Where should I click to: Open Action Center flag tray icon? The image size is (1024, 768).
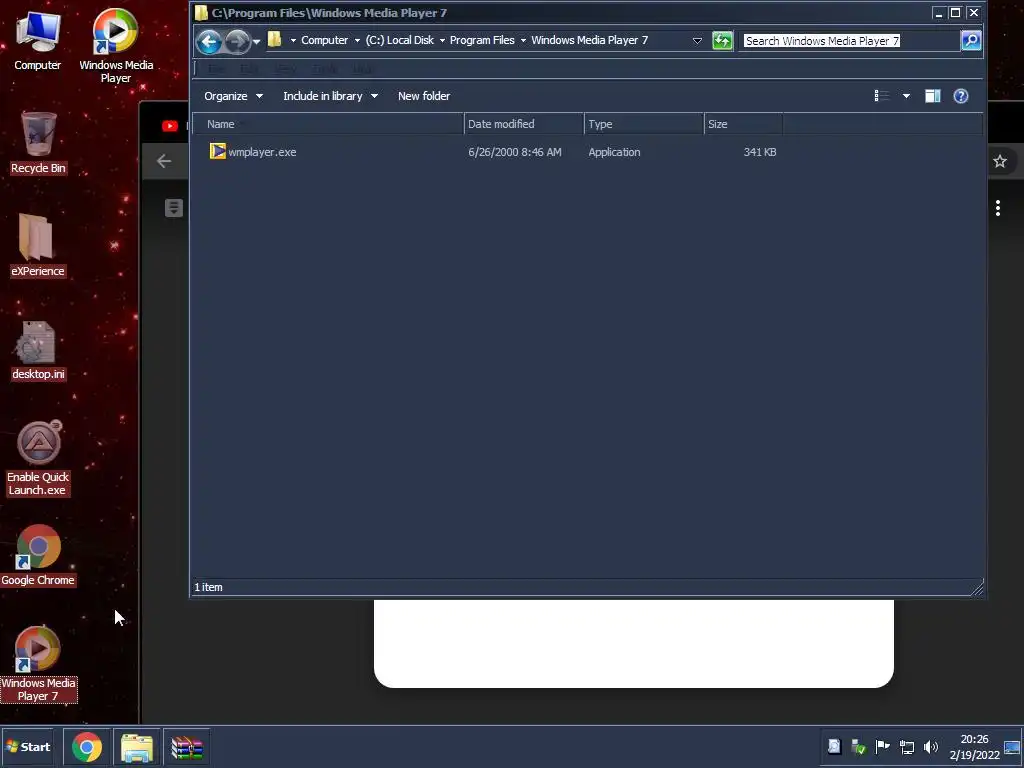pyautogui.click(x=882, y=746)
